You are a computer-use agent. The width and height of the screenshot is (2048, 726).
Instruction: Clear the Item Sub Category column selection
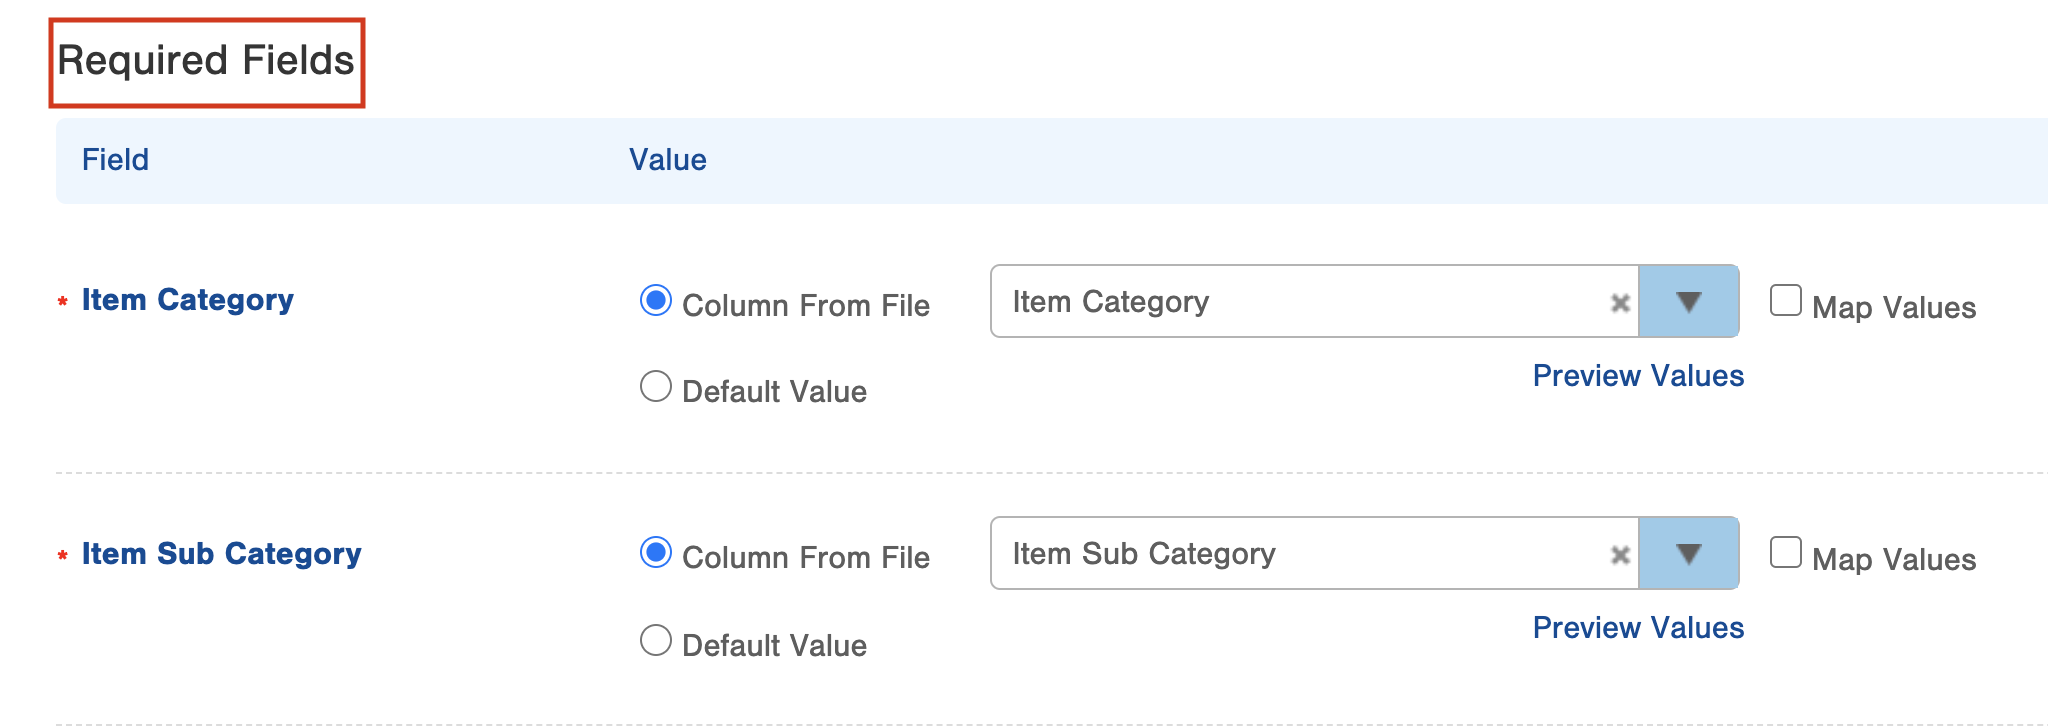pos(1620,555)
